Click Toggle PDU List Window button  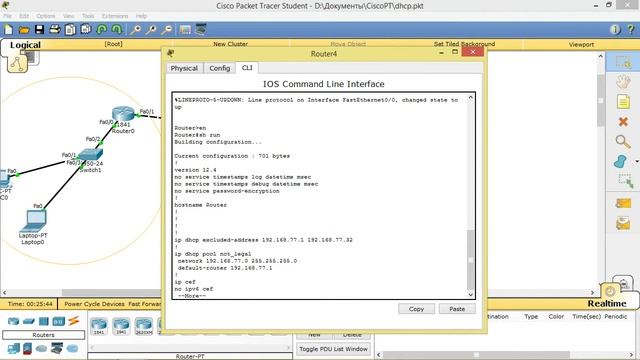coord(333,349)
